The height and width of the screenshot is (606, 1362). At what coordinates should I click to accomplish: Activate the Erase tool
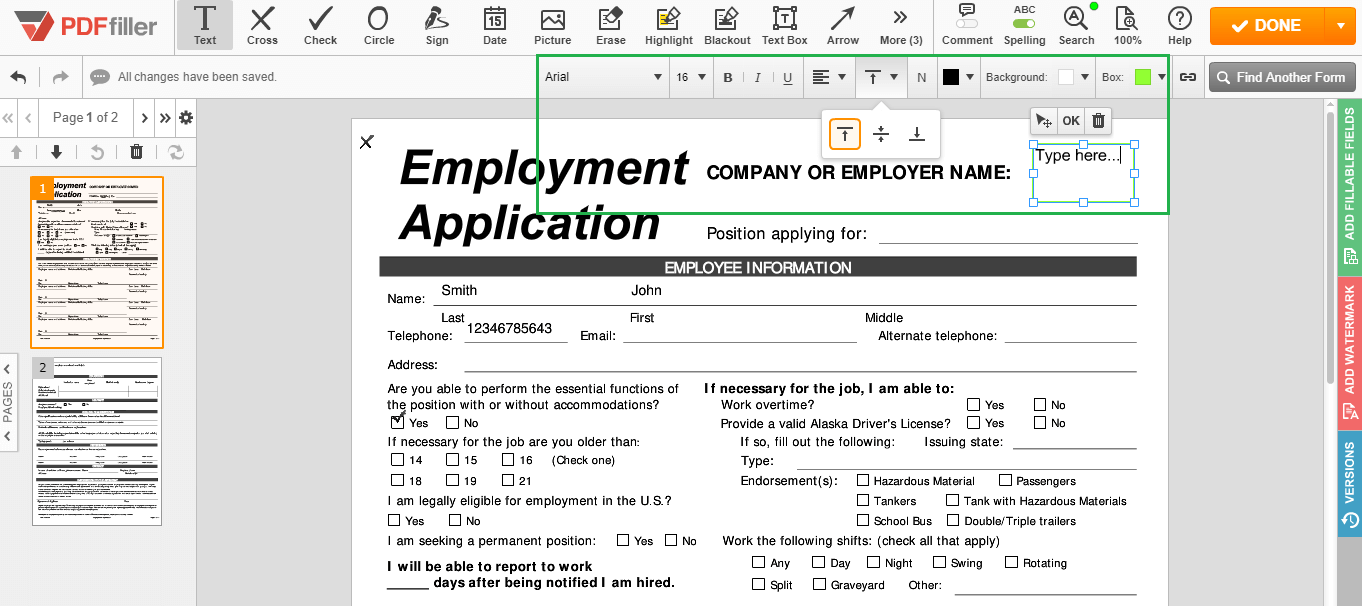click(610, 26)
